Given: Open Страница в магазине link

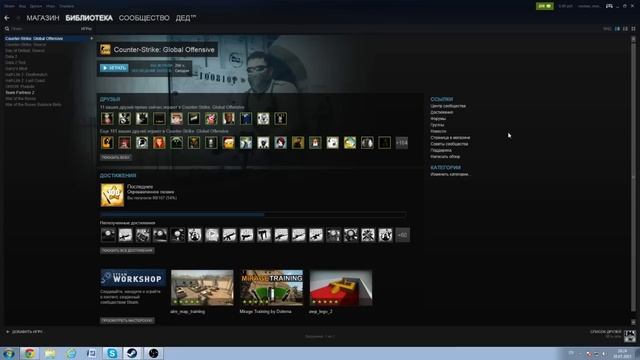Looking at the screenshot, I should tap(450, 138).
